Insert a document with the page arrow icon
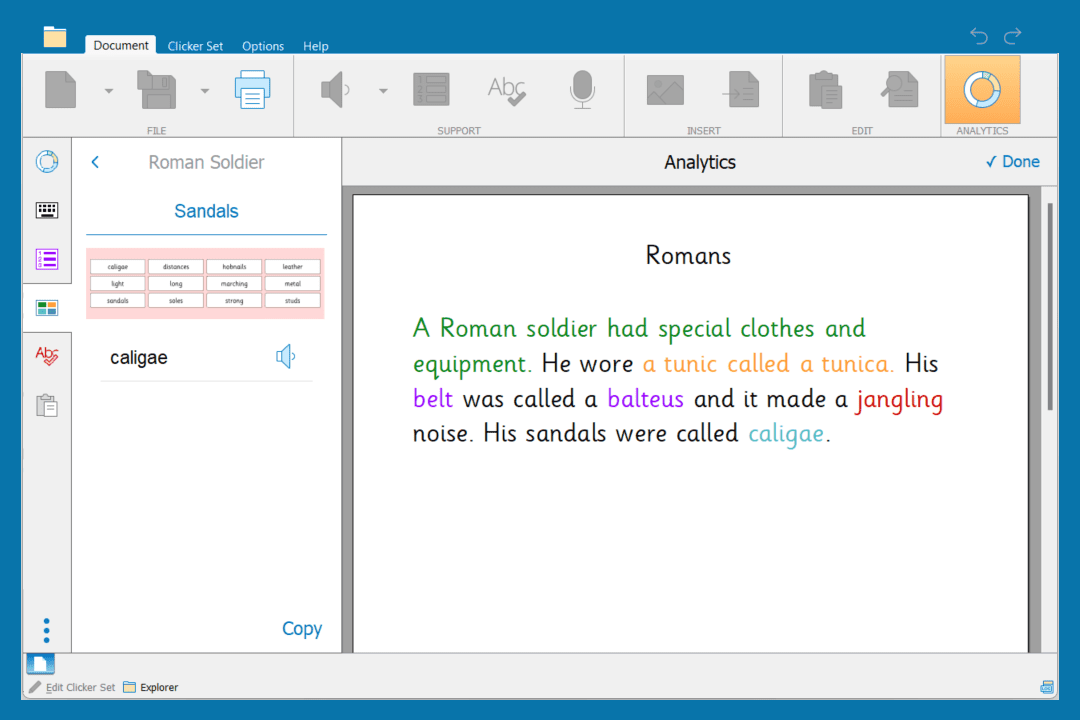Image resolution: width=1080 pixels, height=720 pixels. pyautogui.click(x=741, y=90)
